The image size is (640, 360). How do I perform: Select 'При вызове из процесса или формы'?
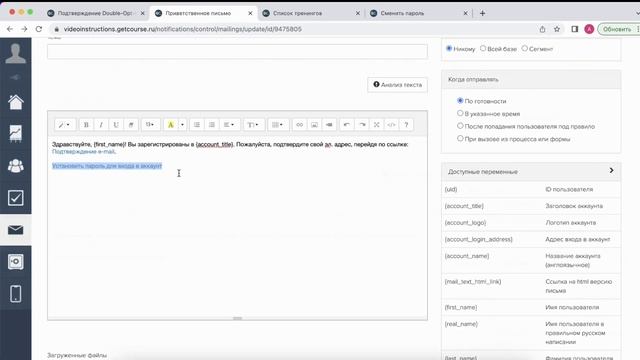click(x=460, y=138)
